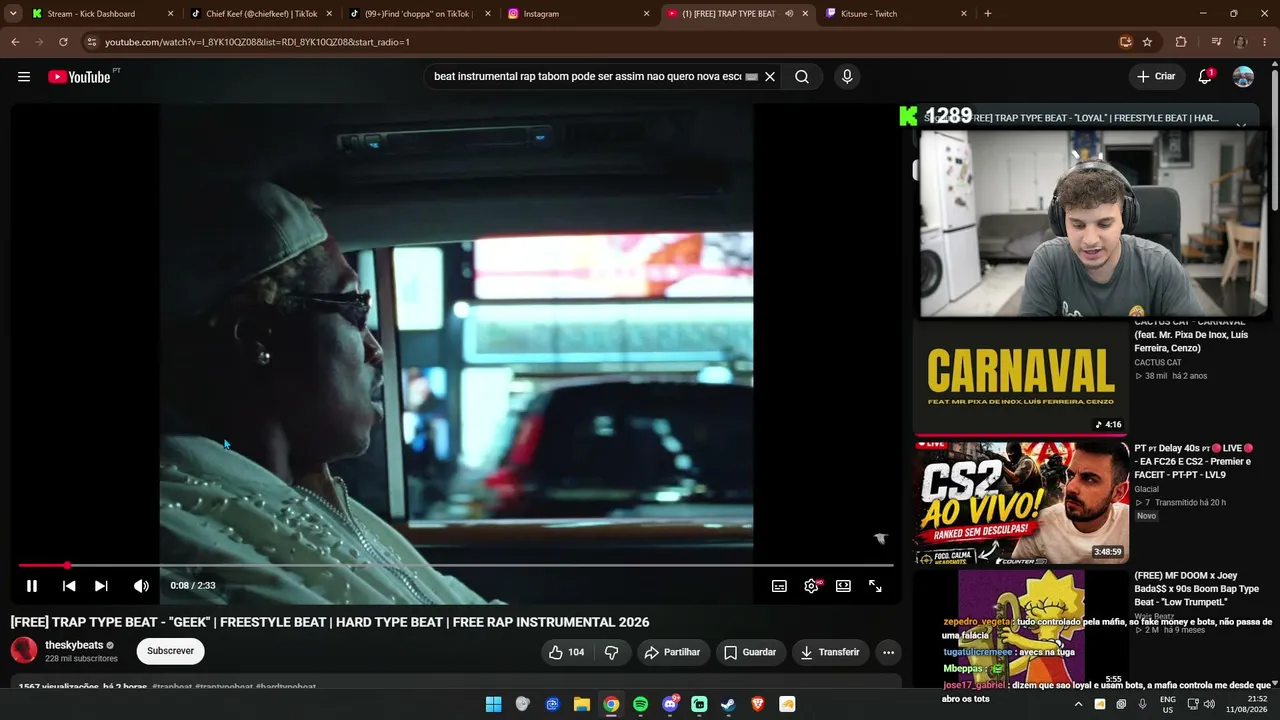Image resolution: width=1280 pixels, height=720 pixels.
Task: Open the YouTube guide hamburger menu
Action: pyautogui.click(x=24, y=77)
